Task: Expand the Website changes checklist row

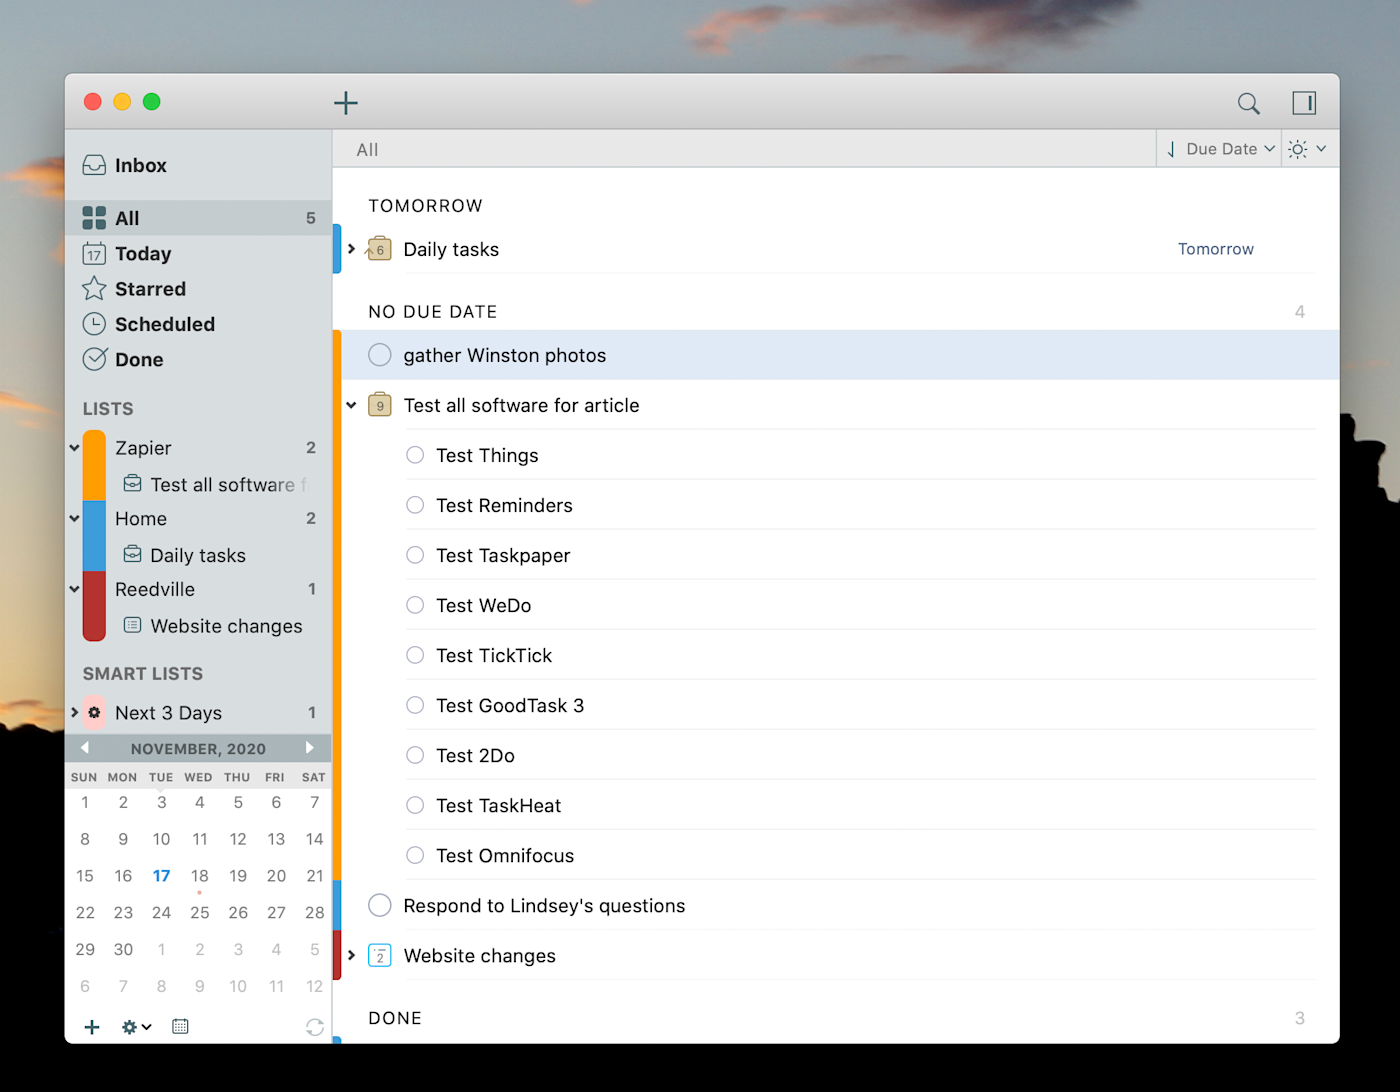Action: [351, 955]
